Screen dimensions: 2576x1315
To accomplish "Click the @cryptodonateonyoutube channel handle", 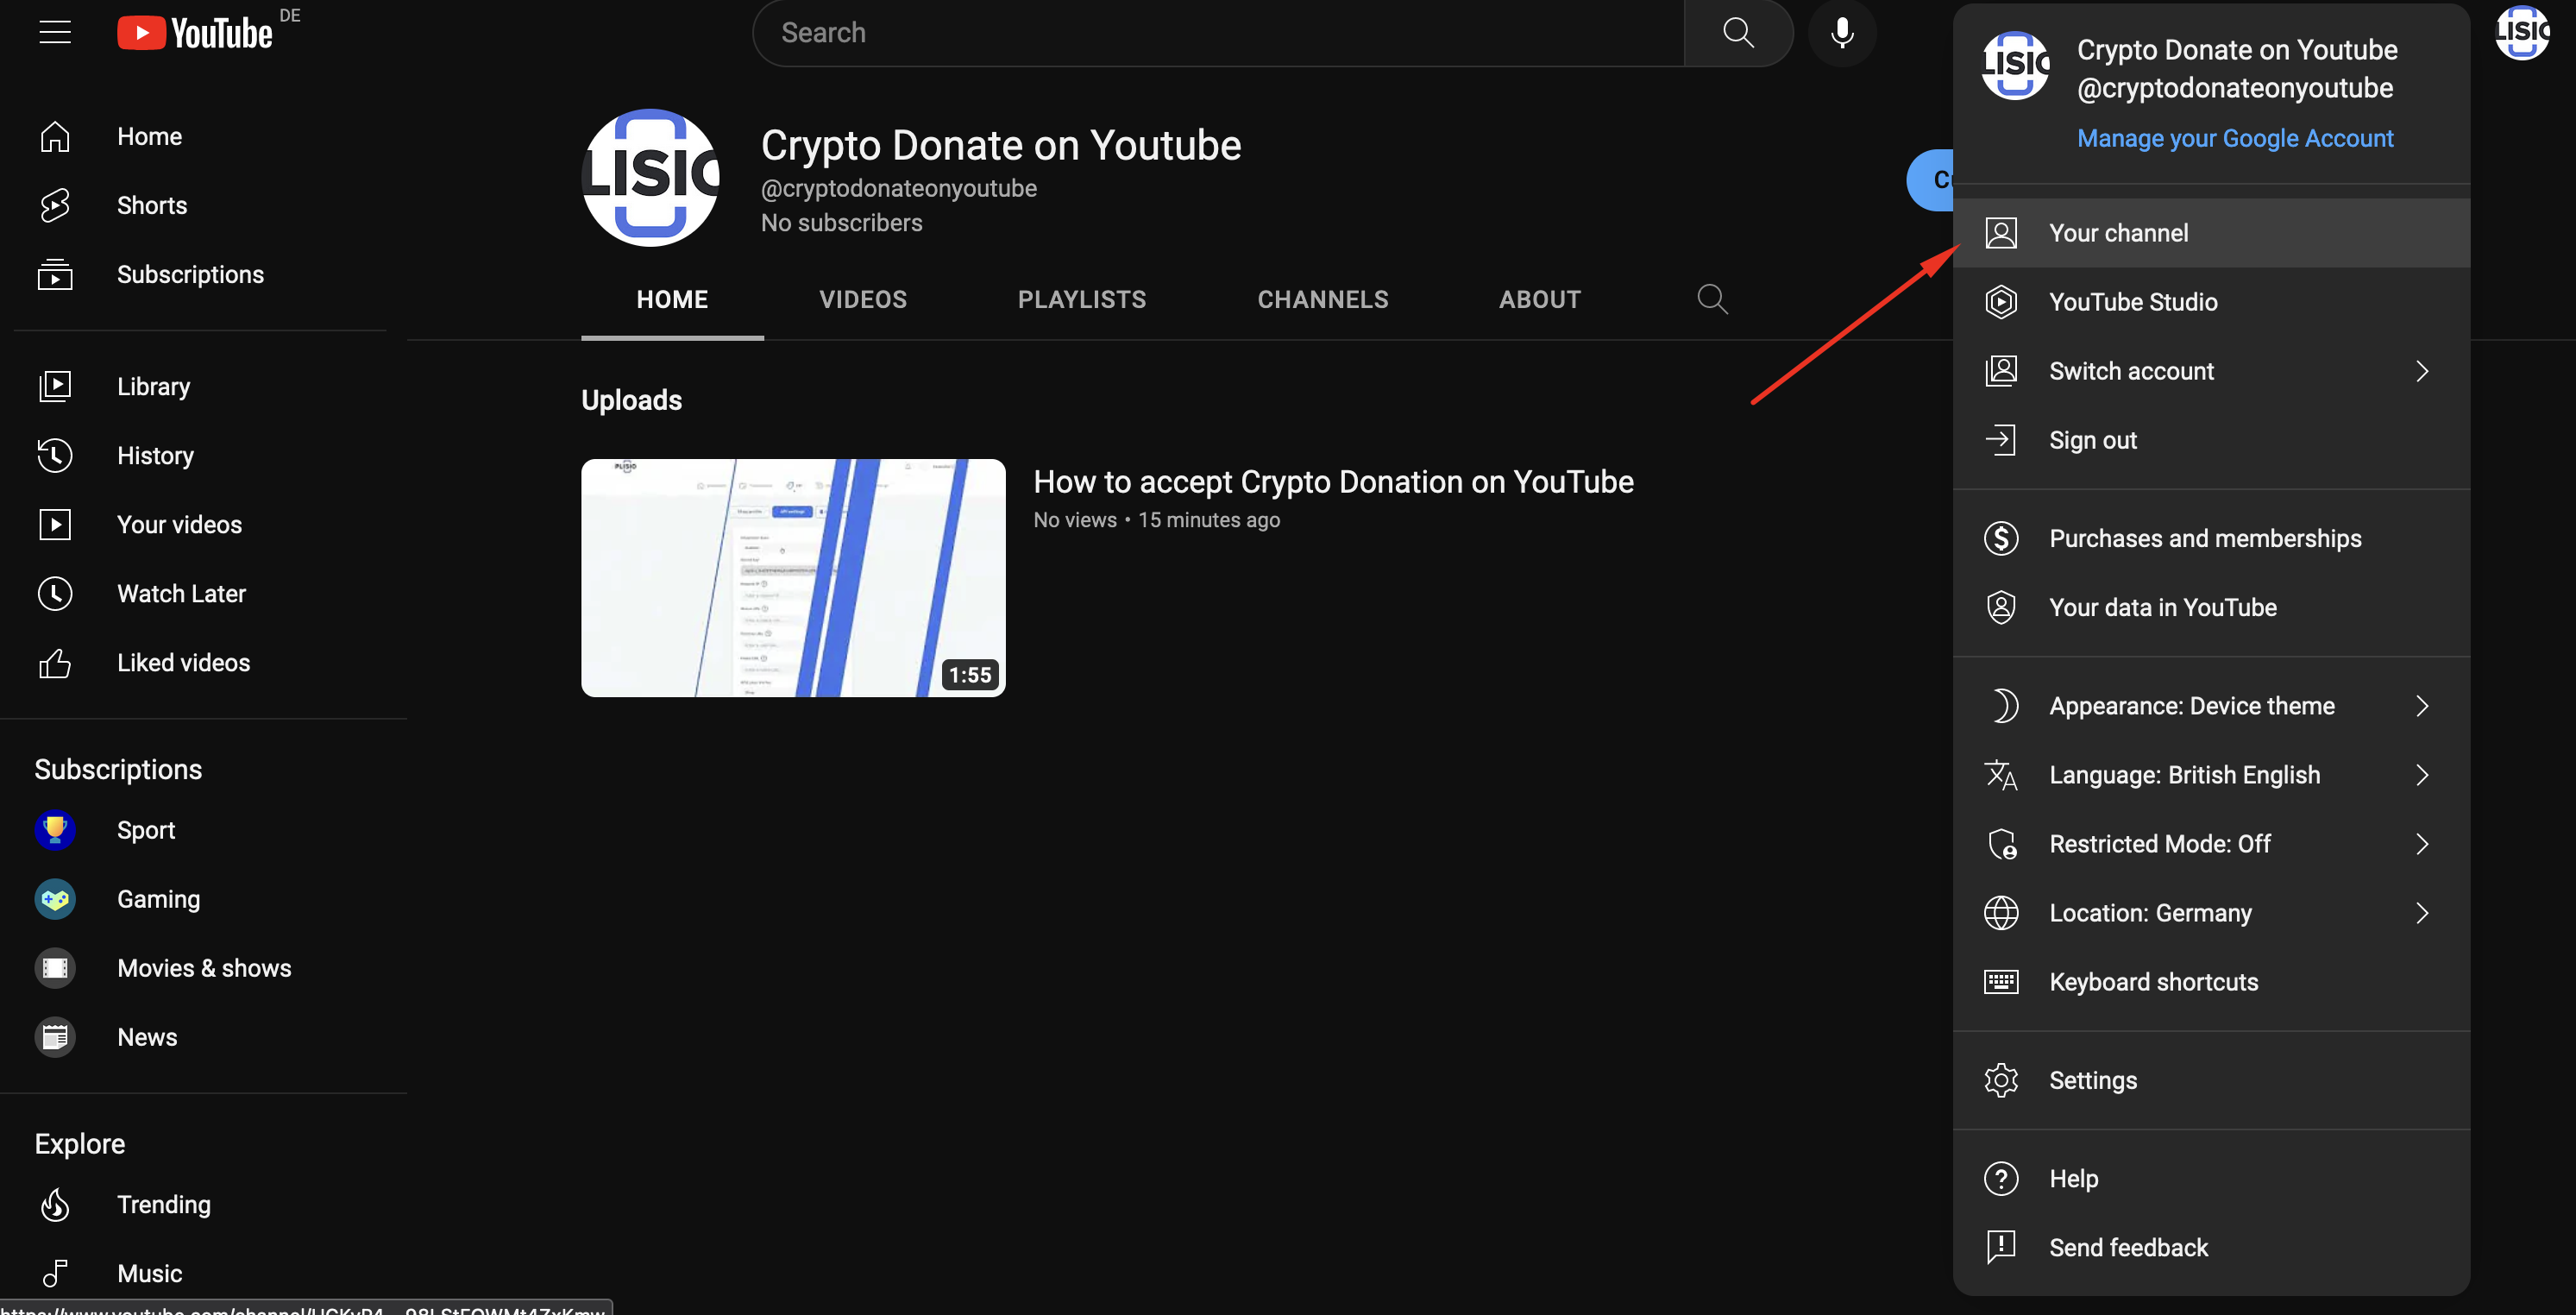I will click(898, 188).
